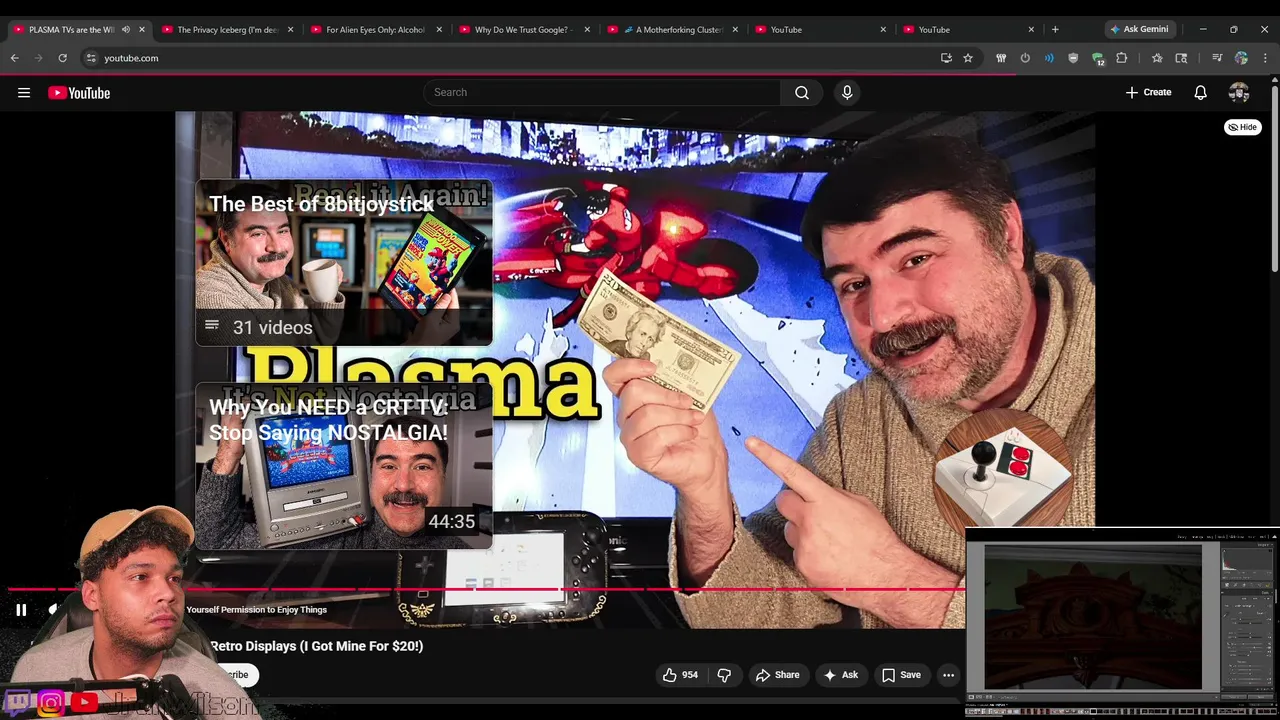
Task: Switch to The Privacy Iceberg tab
Action: coord(227,30)
